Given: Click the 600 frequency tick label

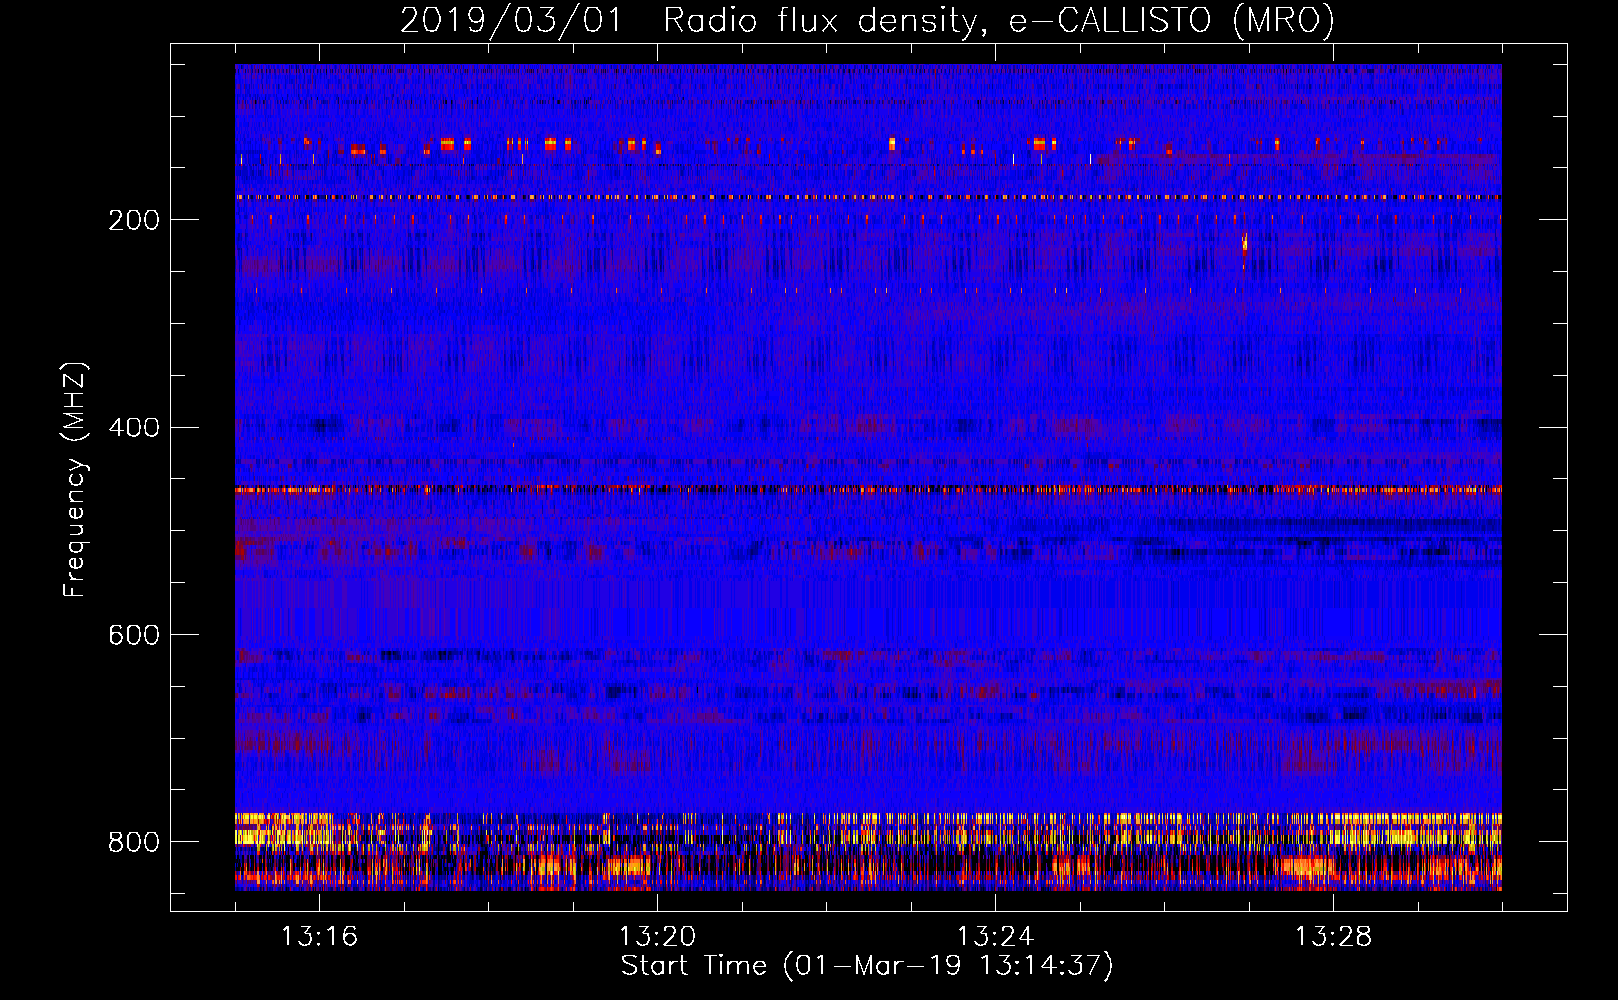Looking at the screenshot, I should tap(134, 636).
